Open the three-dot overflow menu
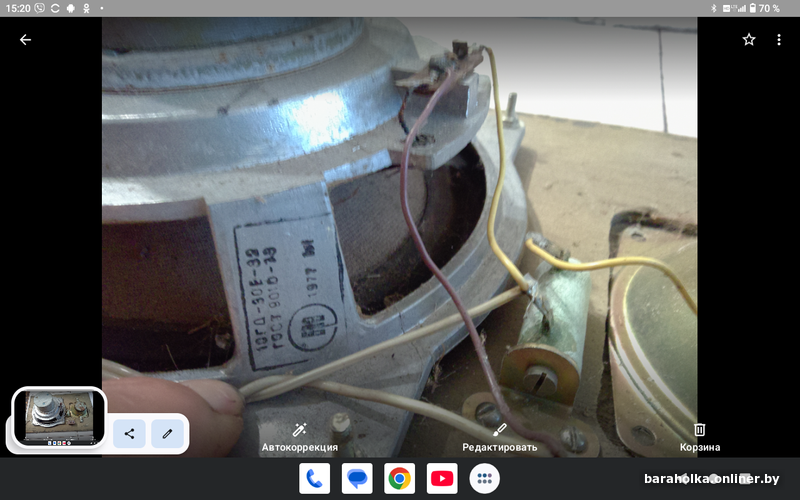 point(779,40)
